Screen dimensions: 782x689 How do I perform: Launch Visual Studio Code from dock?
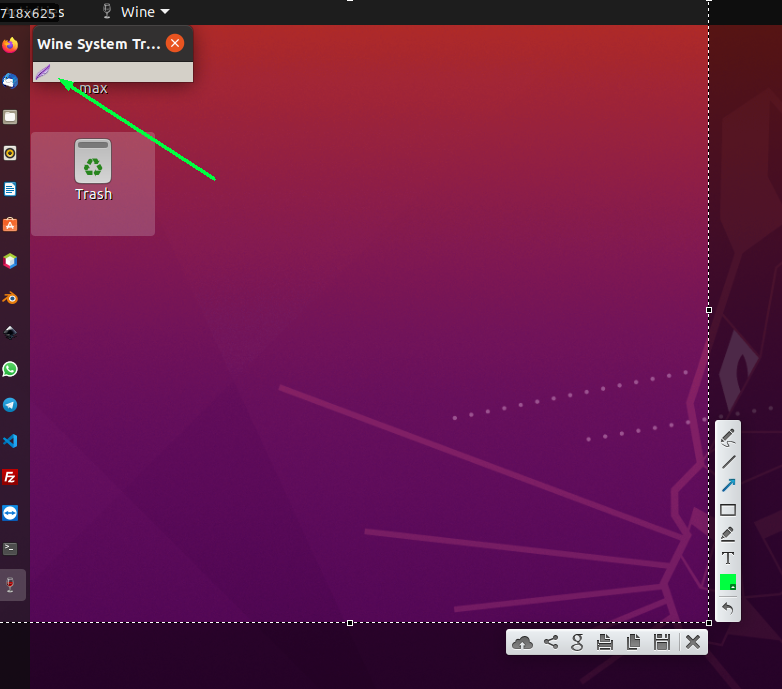click(10, 441)
